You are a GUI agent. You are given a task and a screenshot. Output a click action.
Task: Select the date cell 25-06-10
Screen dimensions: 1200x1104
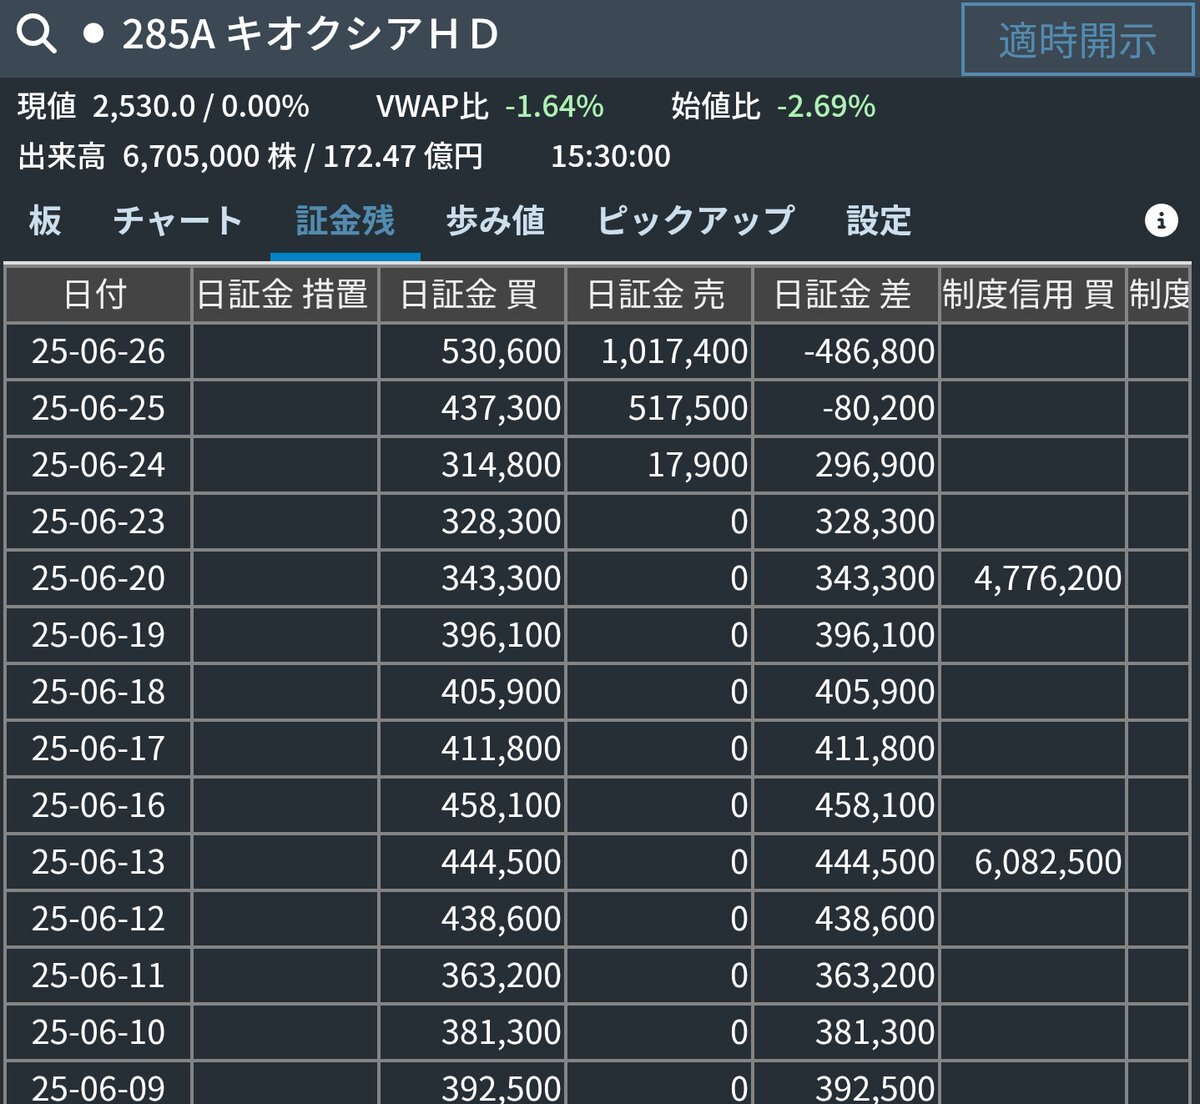(98, 1032)
